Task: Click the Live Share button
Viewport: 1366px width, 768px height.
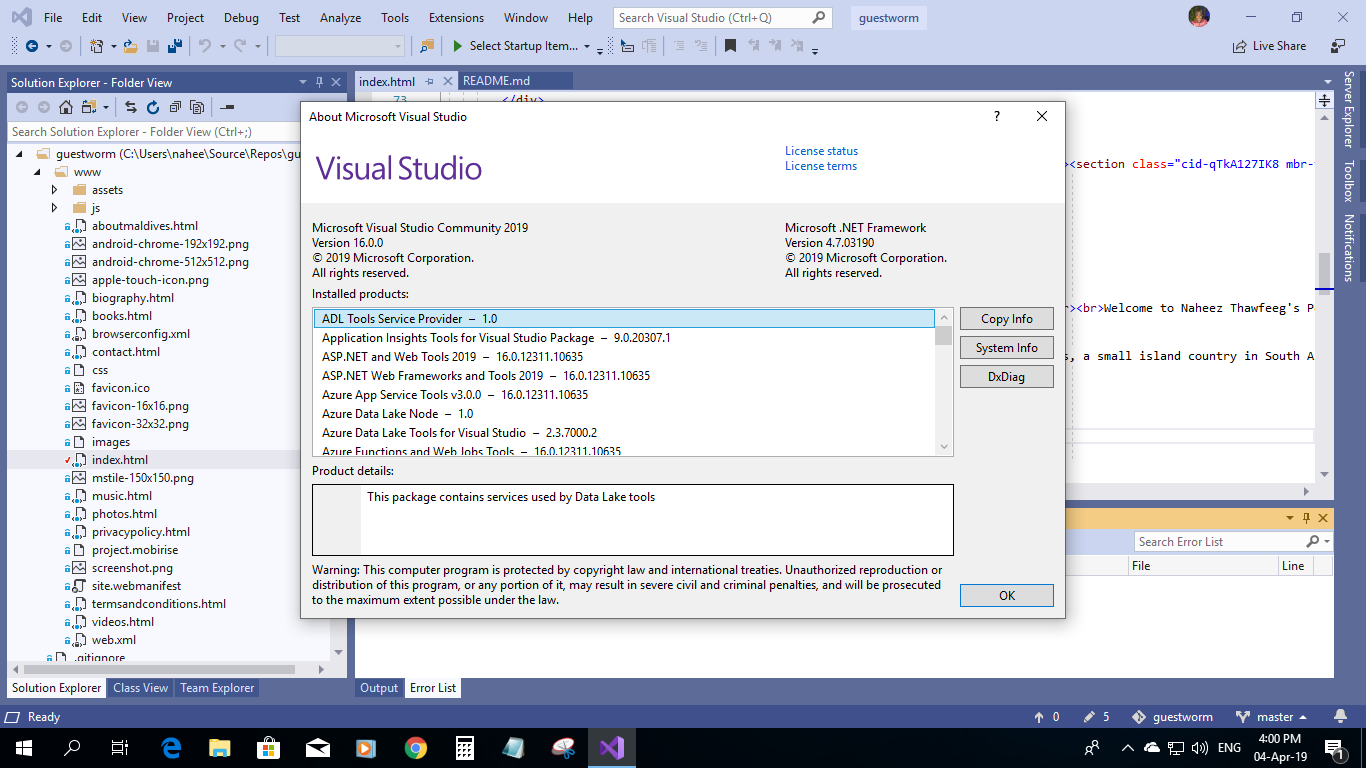Action: click(1270, 46)
